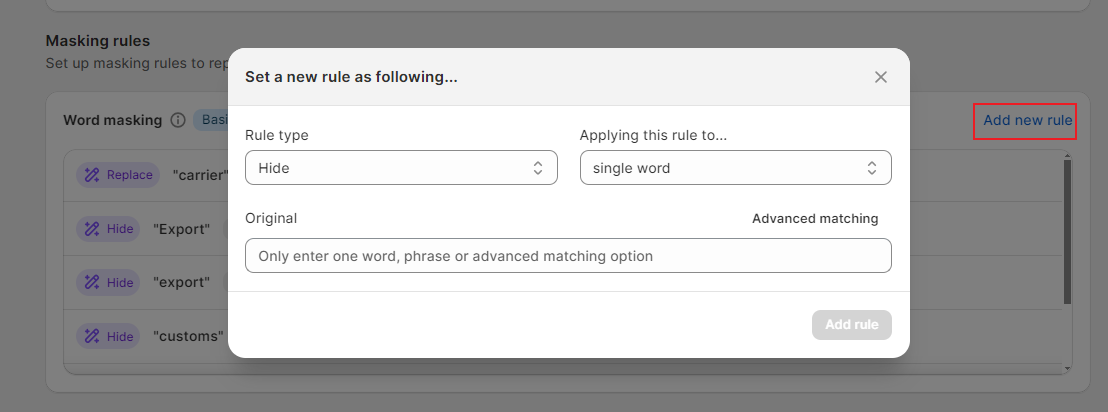The width and height of the screenshot is (1108, 412).
Task: Click the Basic badge next to Word masking
Action: [210, 120]
